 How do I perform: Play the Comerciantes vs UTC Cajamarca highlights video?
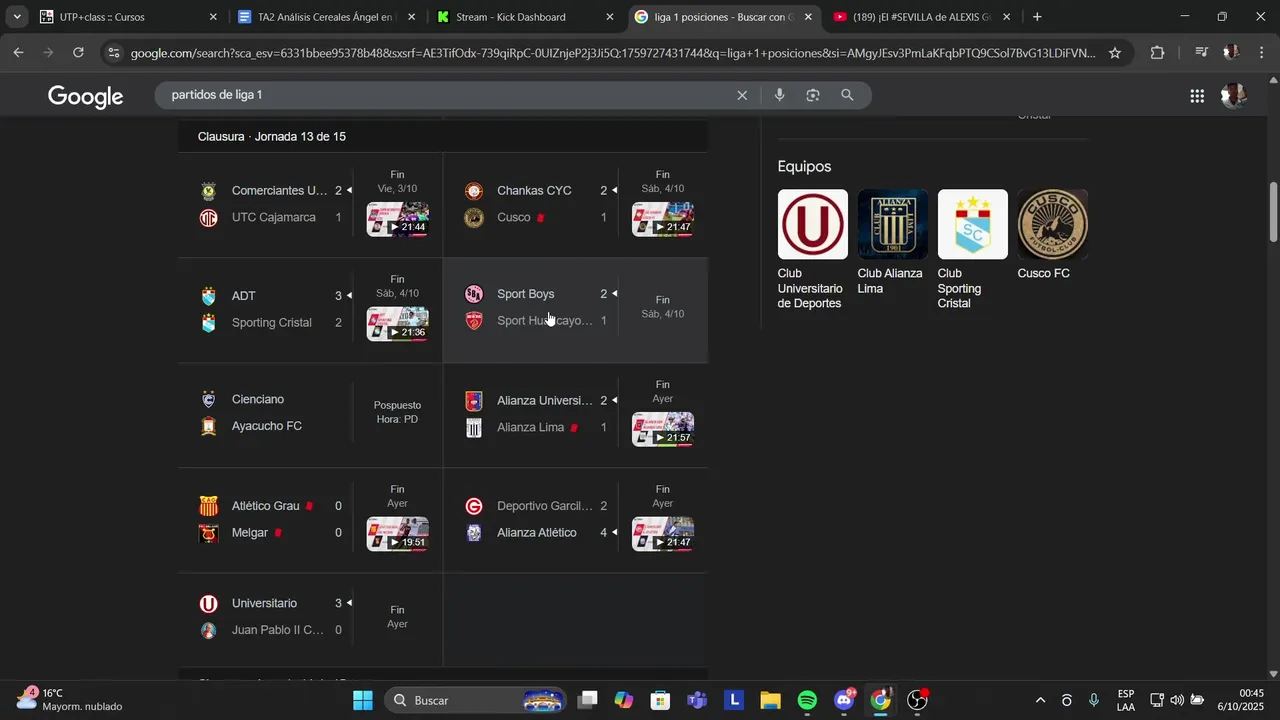pyautogui.click(x=398, y=219)
